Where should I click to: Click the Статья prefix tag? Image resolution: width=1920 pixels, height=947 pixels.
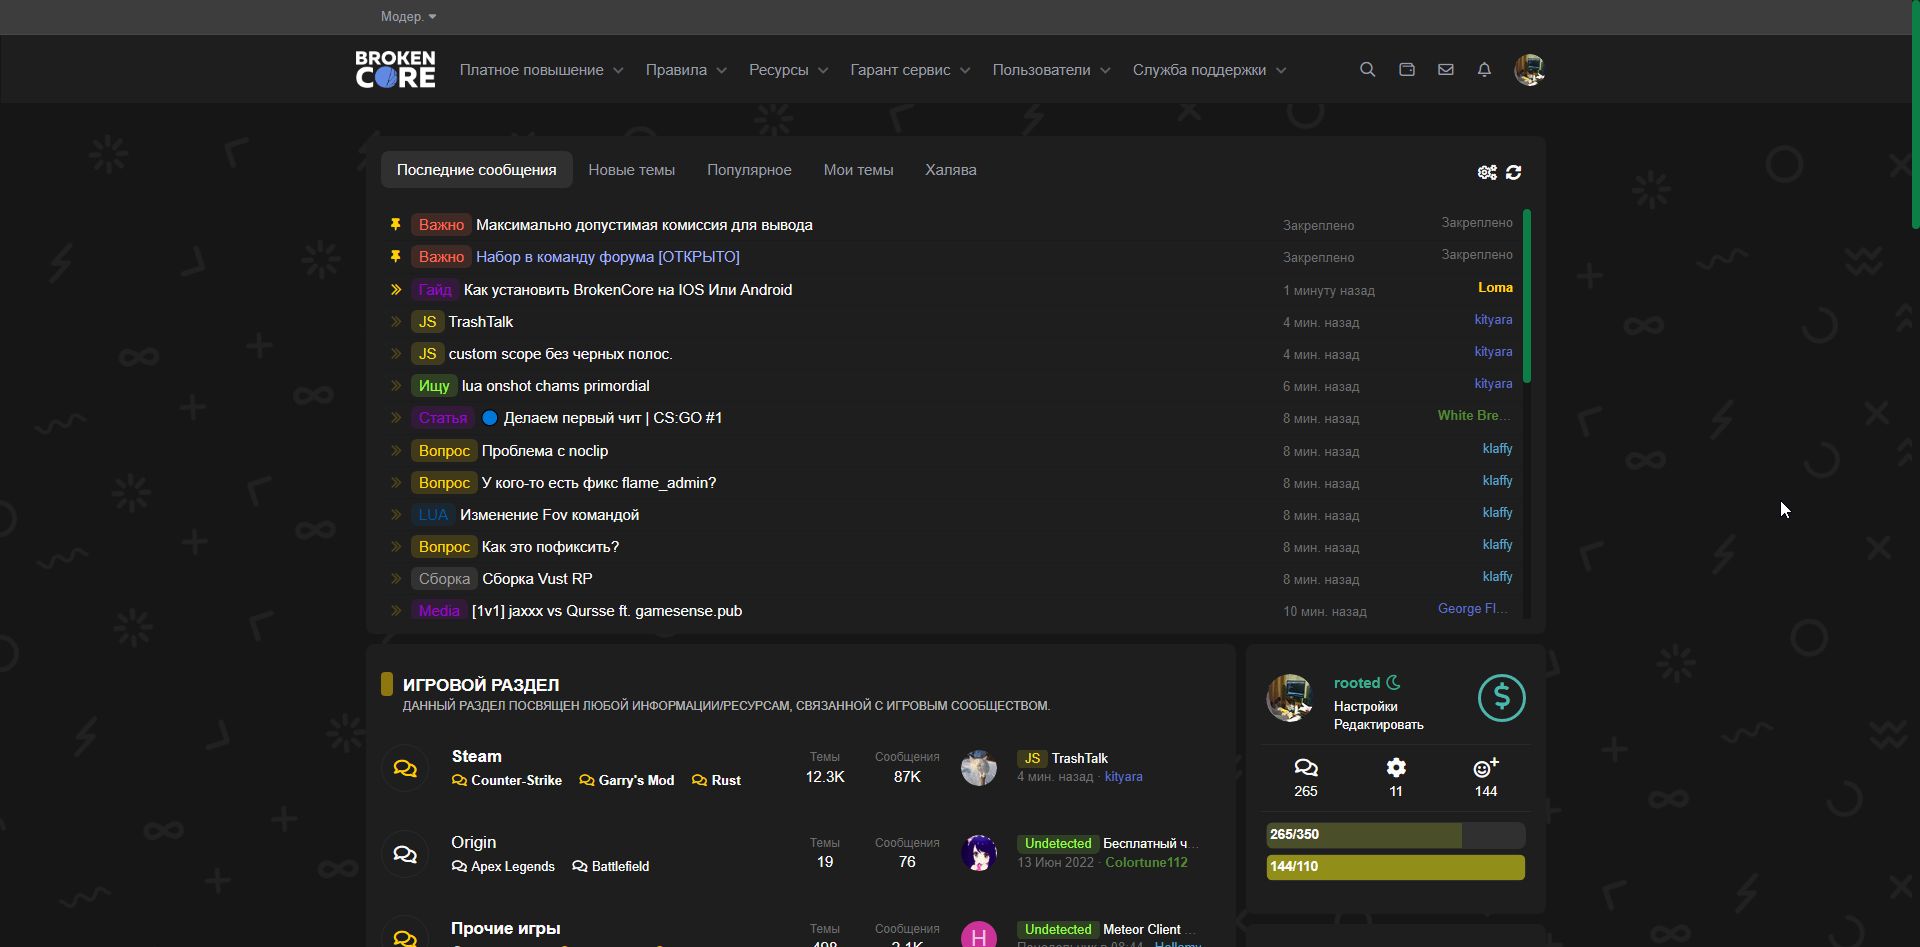(443, 418)
